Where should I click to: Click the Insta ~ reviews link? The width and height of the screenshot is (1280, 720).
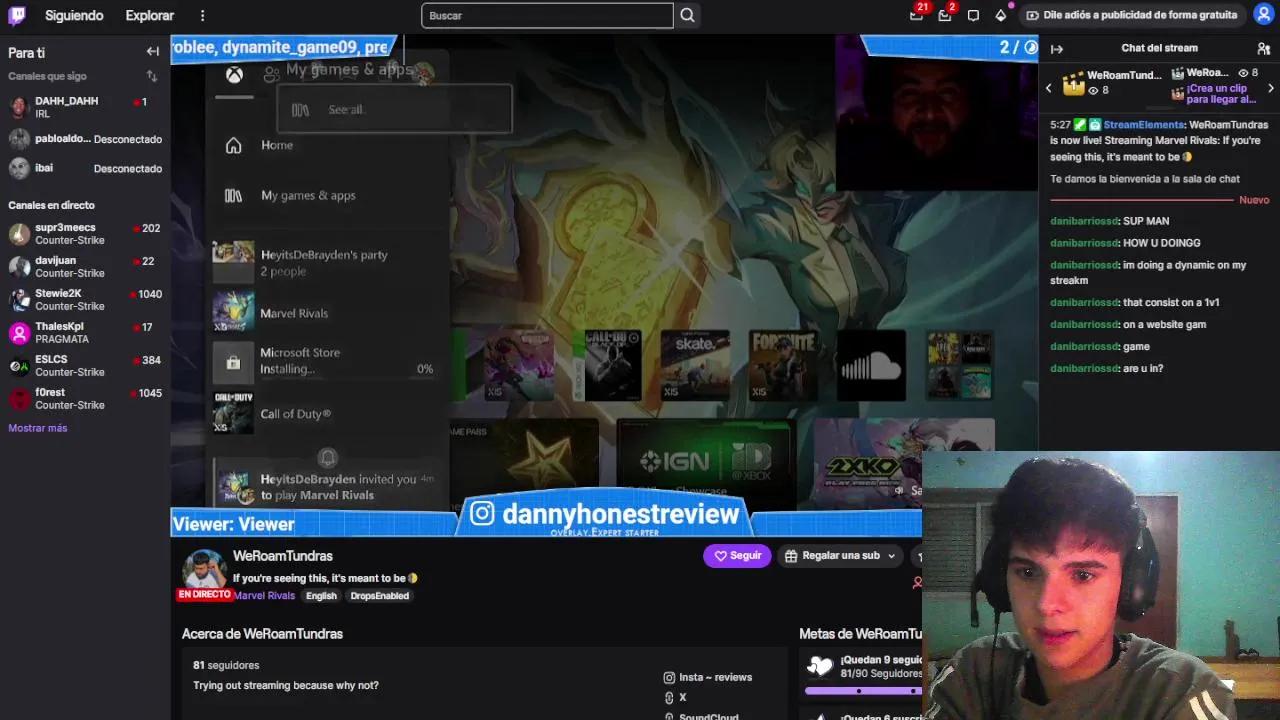pos(715,677)
